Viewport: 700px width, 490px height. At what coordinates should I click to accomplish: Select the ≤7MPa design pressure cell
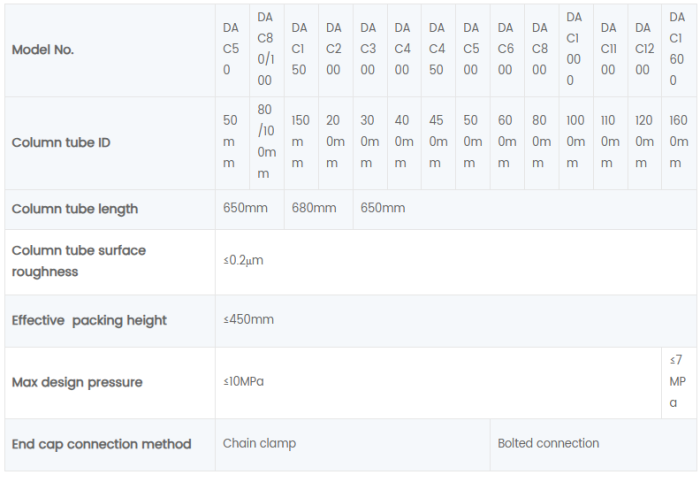[677, 381]
